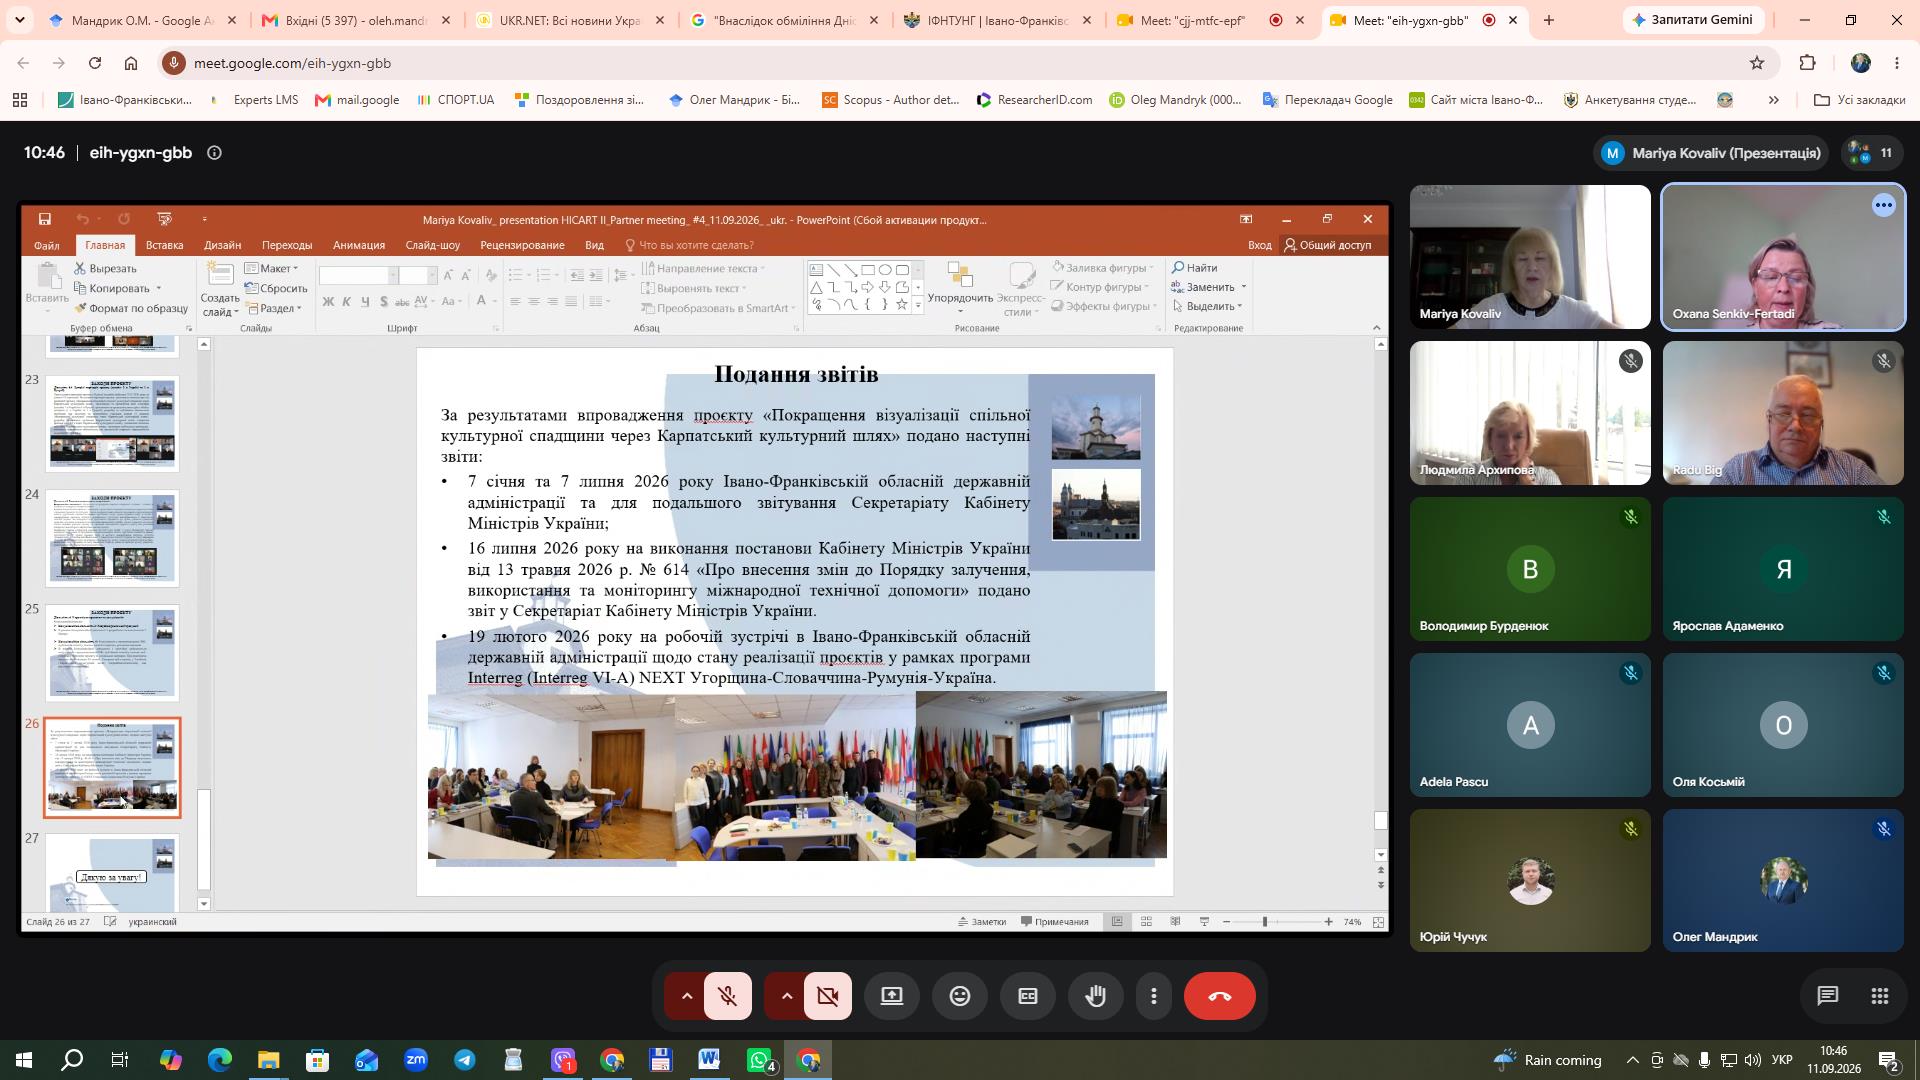The height and width of the screenshot is (1080, 1920).
Task: Switch to the UKR.NET news tab
Action: pos(568,20)
